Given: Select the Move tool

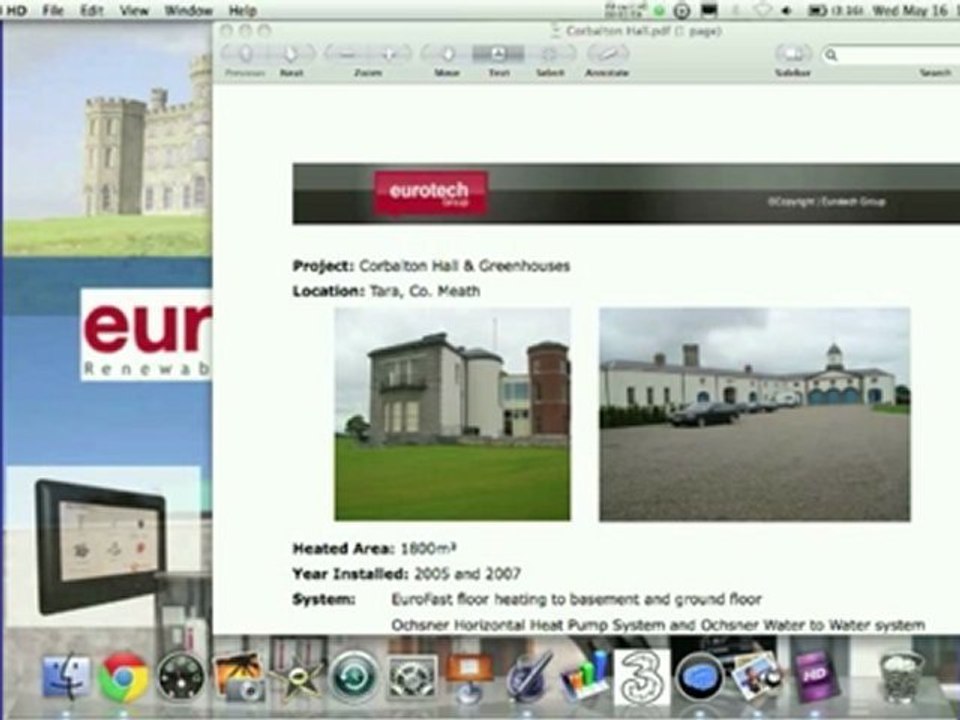Looking at the screenshot, I should pyautogui.click(x=447, y=55).
